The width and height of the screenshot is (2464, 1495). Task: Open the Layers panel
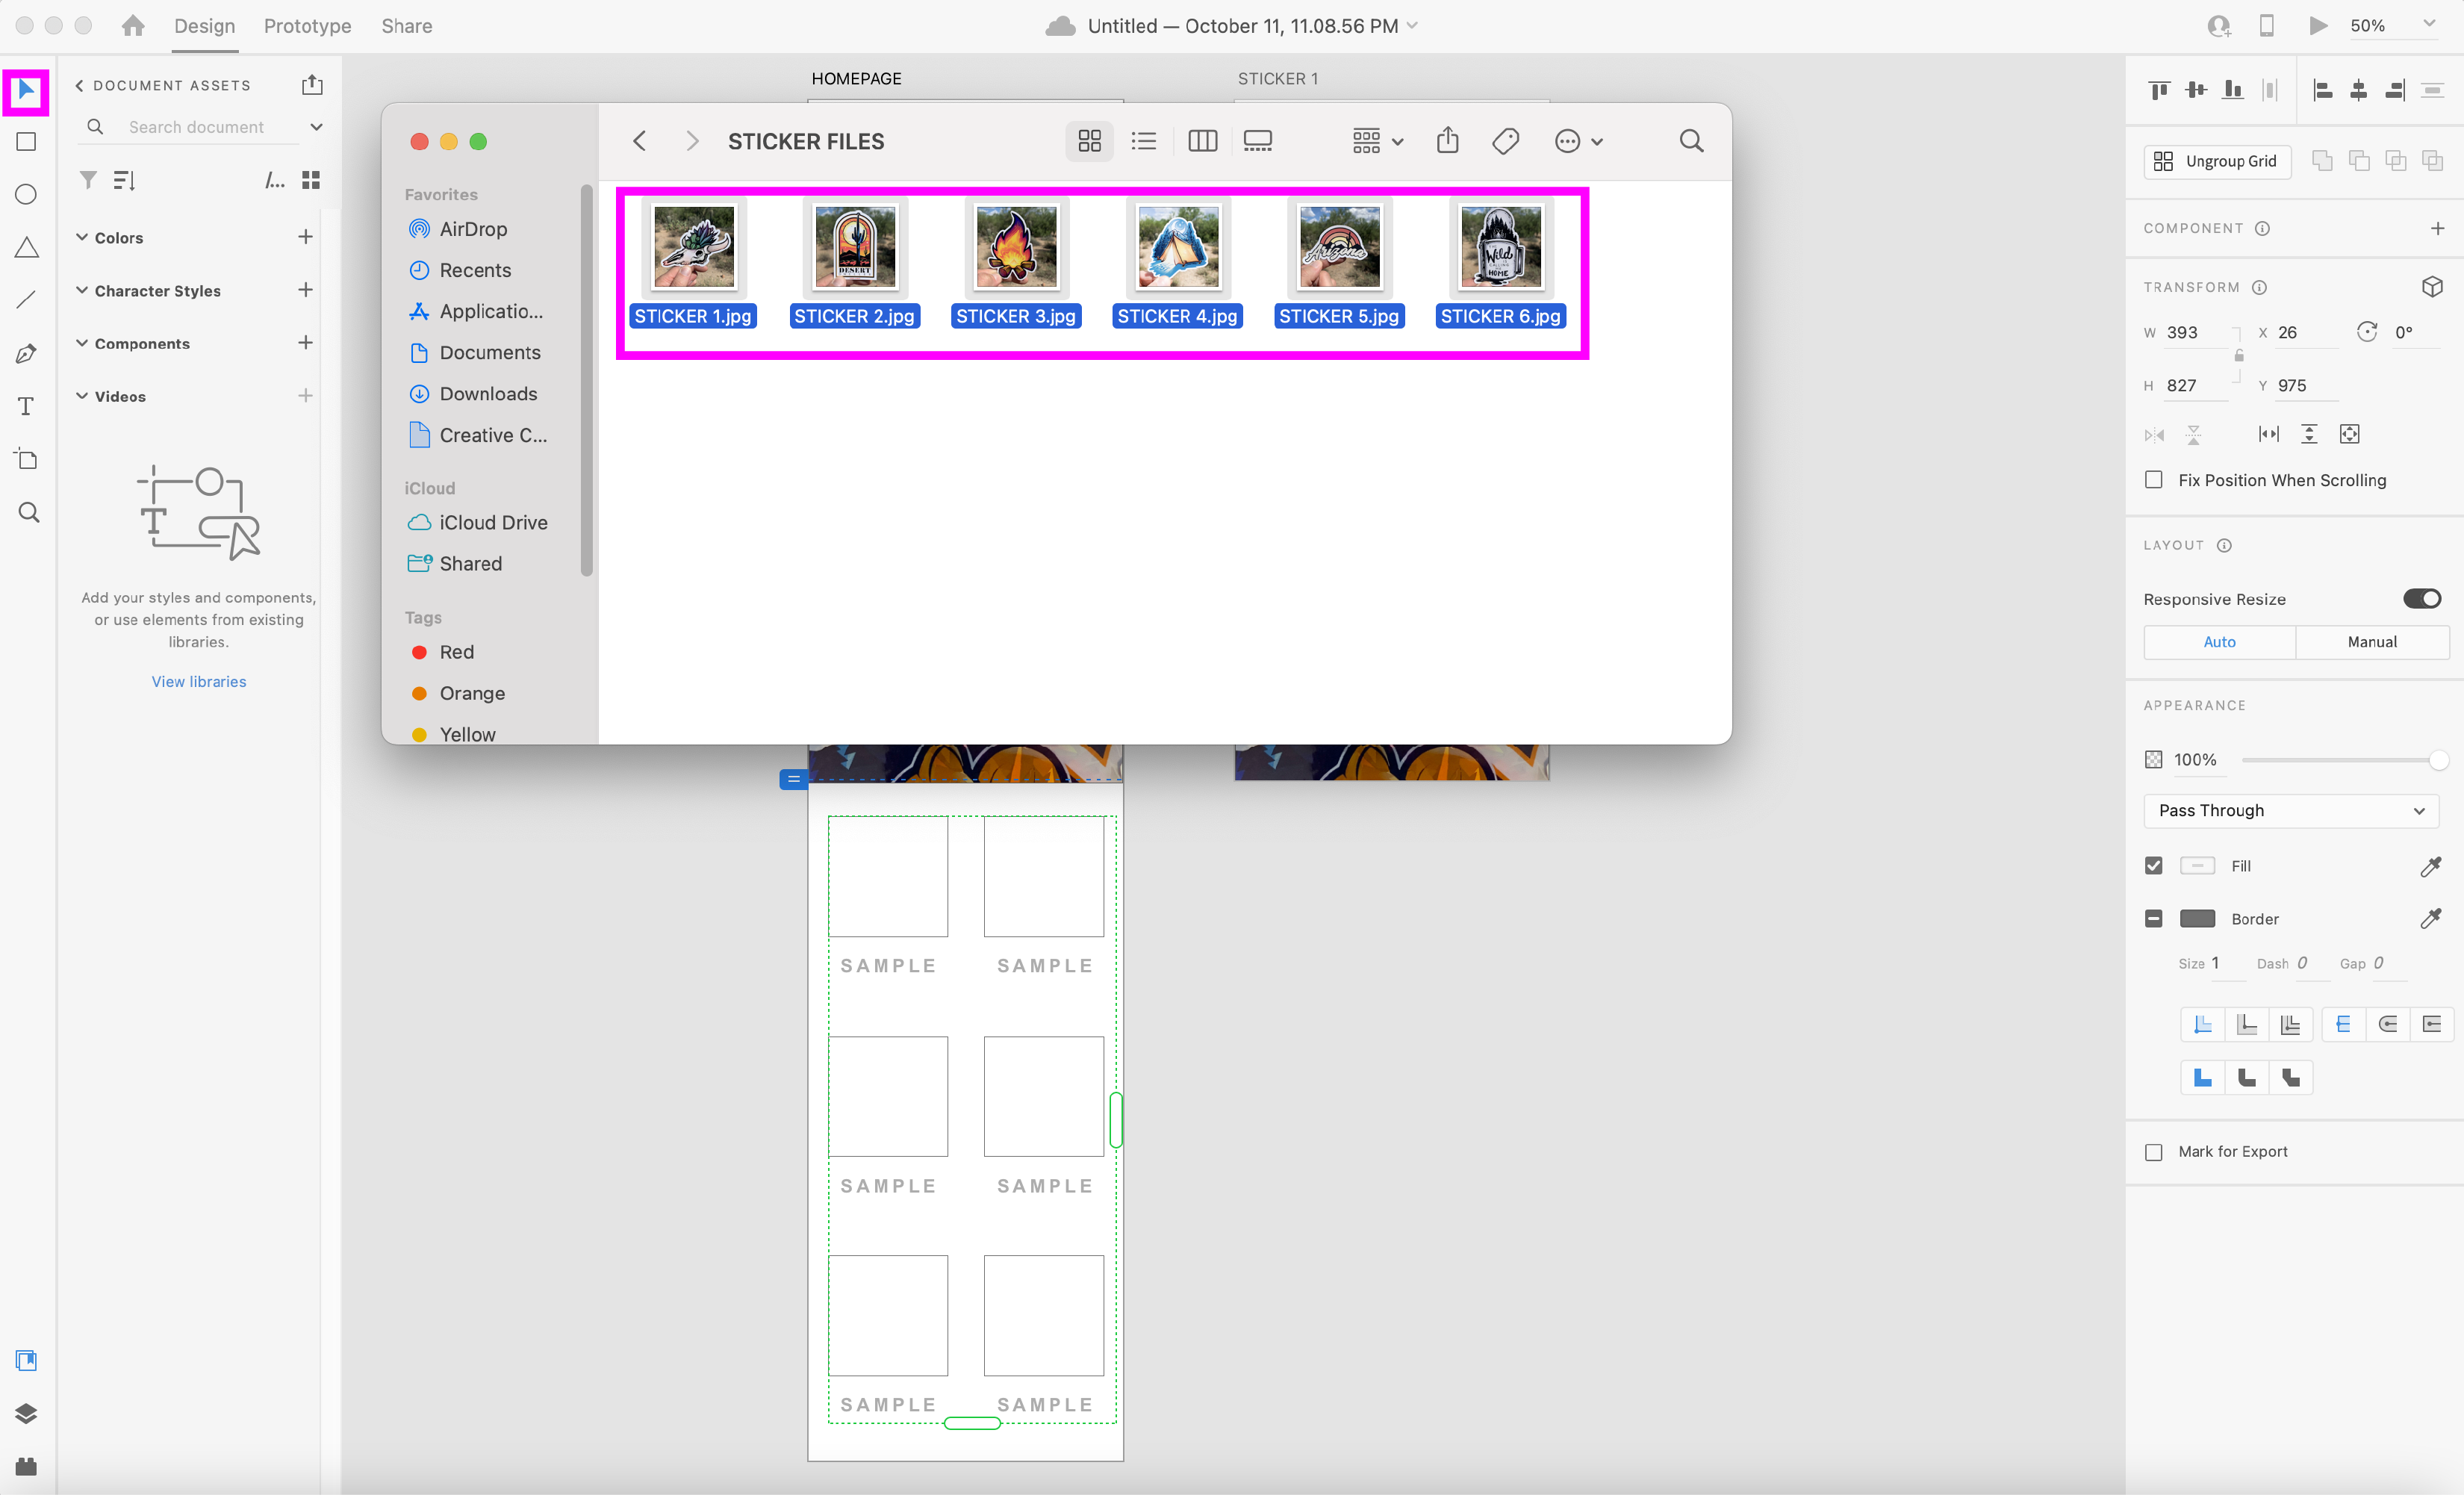click(27, 1412)
